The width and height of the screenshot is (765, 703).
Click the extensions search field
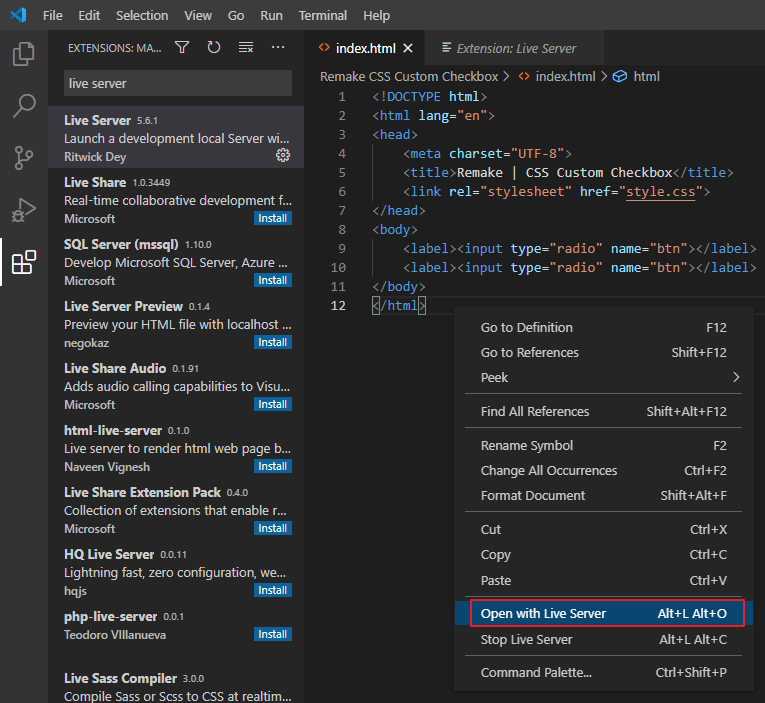tap(178, 83)
